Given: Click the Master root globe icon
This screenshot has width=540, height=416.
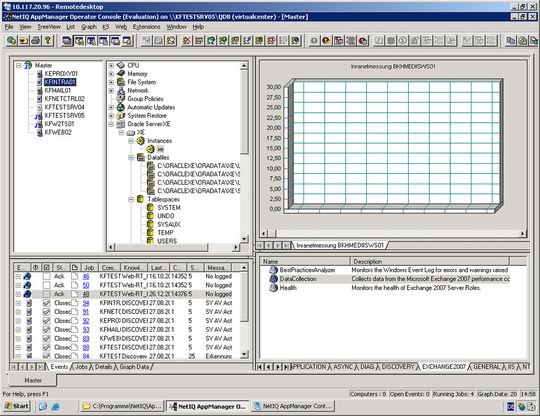Looking at the screenshot, I should (x=28, y=65).
